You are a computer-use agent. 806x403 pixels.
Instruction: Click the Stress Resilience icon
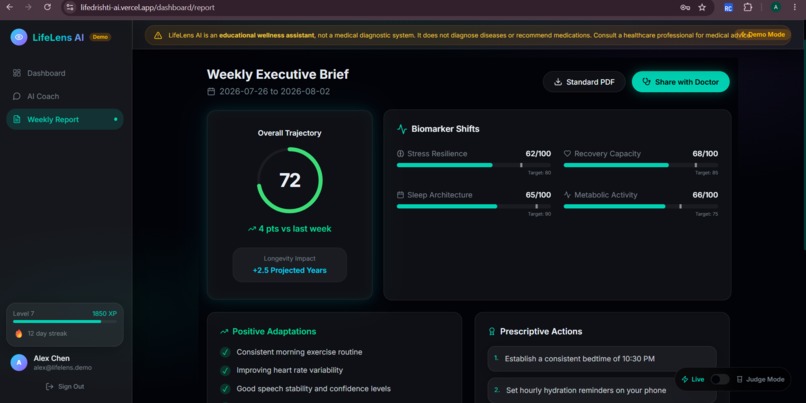pyautogui.click(x=400, y=154)
